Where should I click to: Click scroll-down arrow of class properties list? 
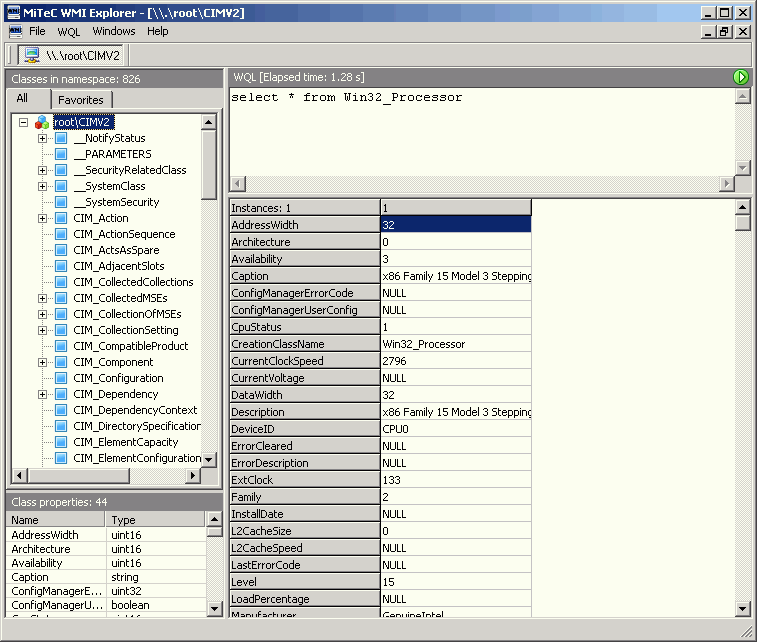click(214, 609)
